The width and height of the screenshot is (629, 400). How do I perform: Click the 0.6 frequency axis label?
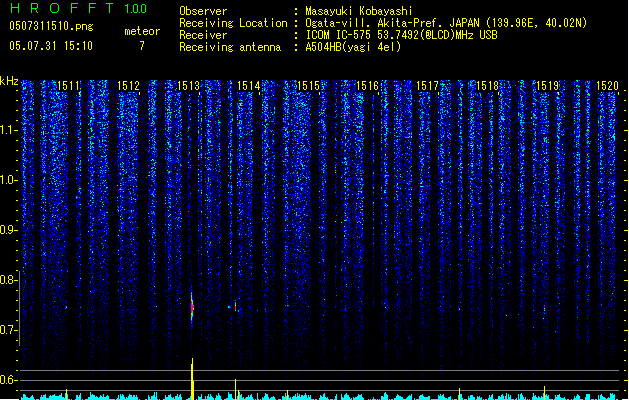click(x=8, y=380)
